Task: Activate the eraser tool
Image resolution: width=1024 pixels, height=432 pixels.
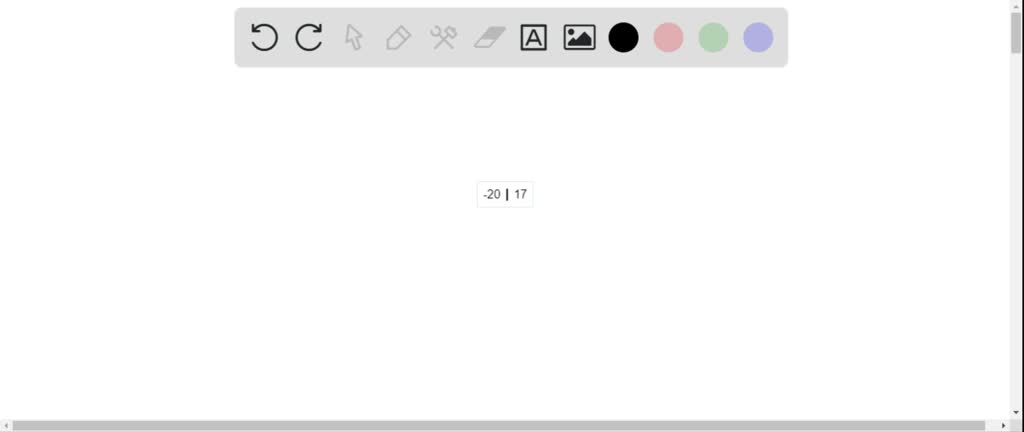Action: point(490,37)
